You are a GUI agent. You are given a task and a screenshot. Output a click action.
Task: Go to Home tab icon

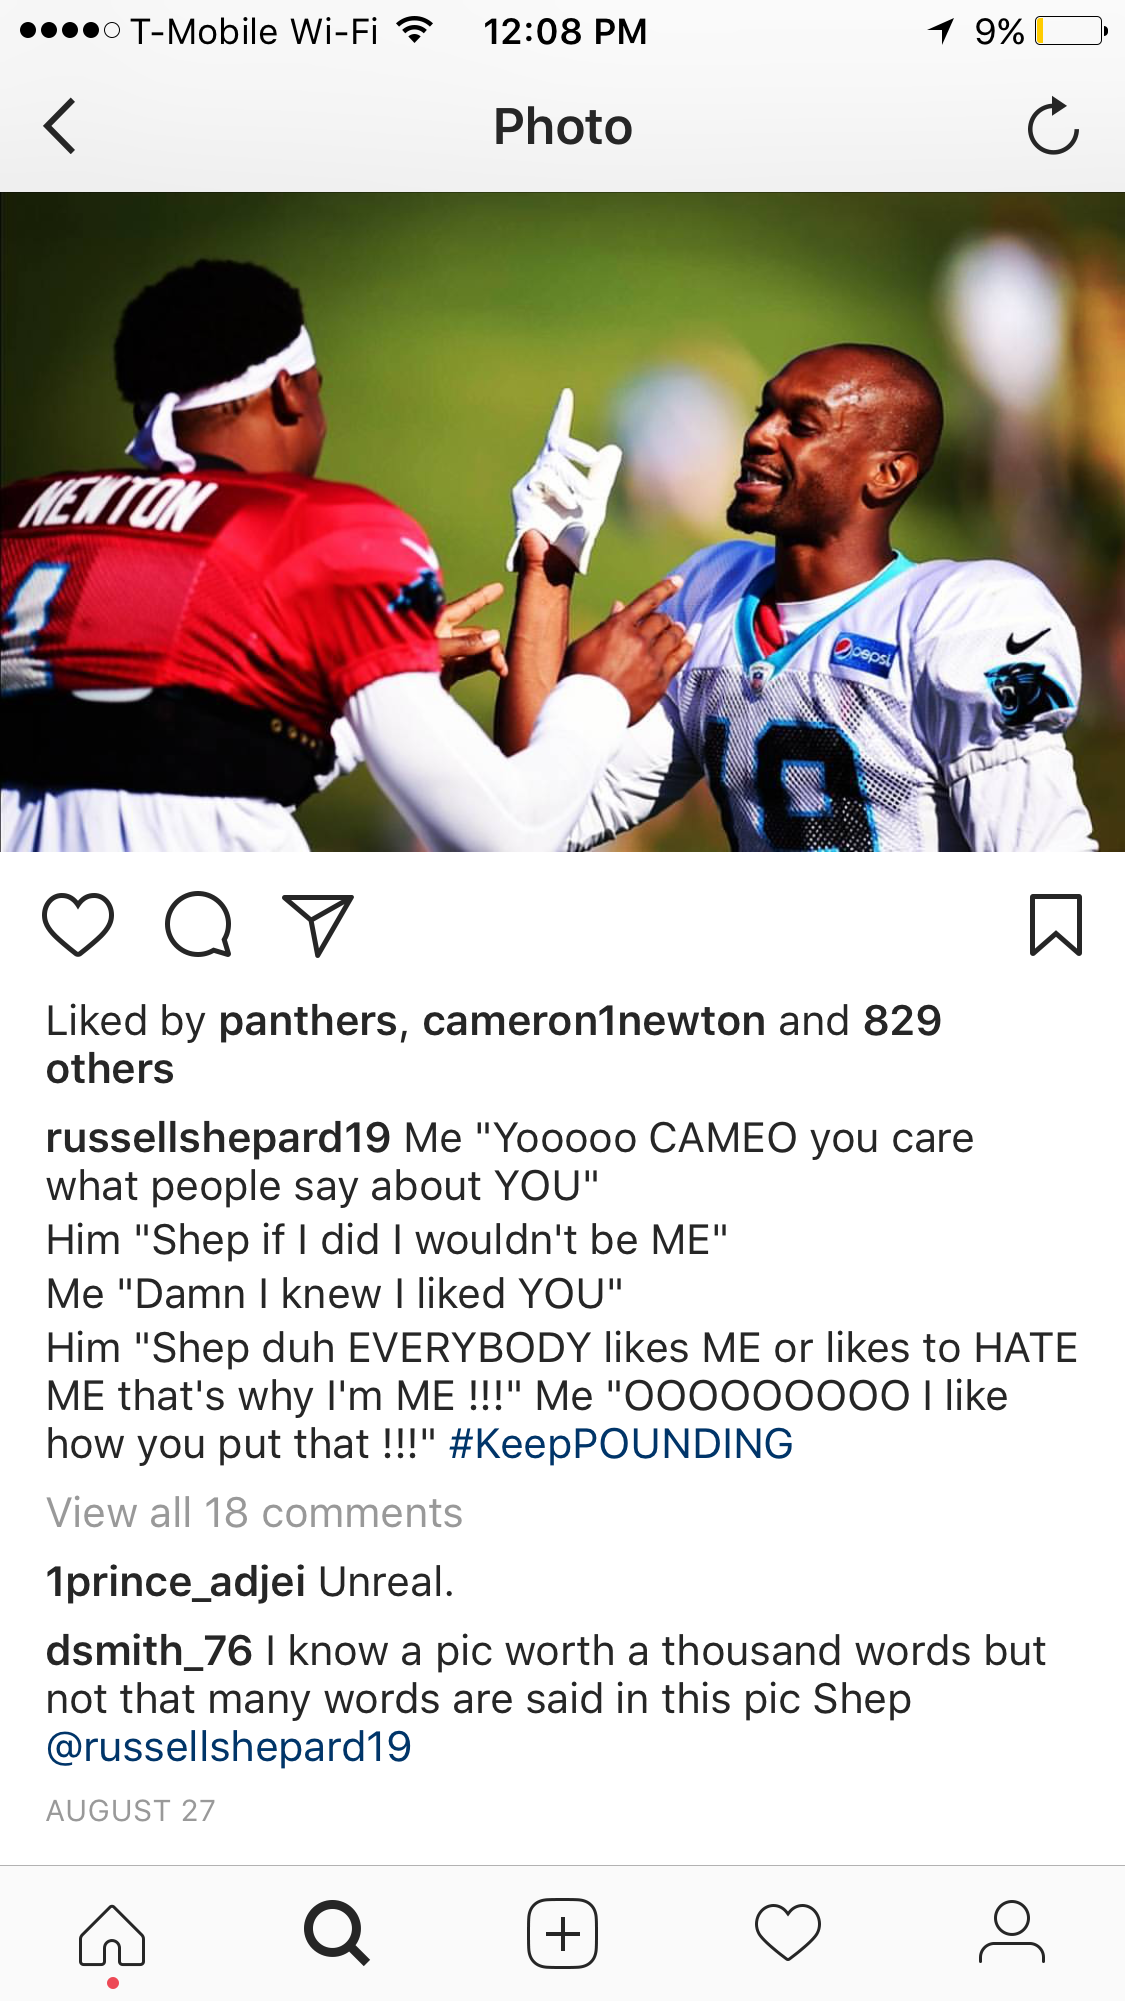(112, 1935)
